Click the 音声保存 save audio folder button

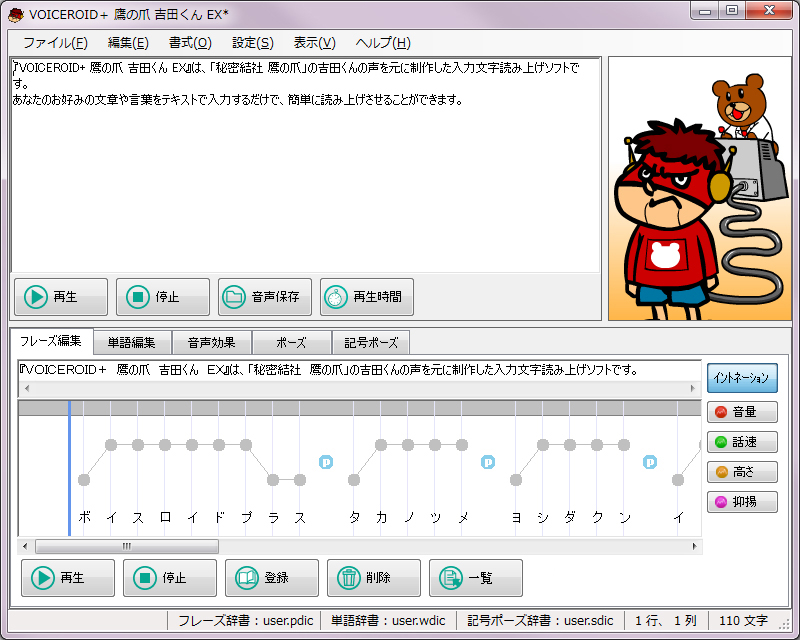point(265,297)
